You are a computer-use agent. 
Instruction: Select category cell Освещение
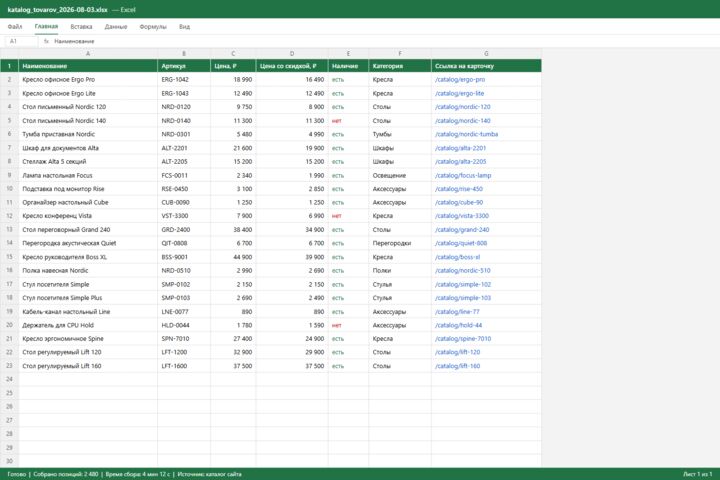[399, 175]
